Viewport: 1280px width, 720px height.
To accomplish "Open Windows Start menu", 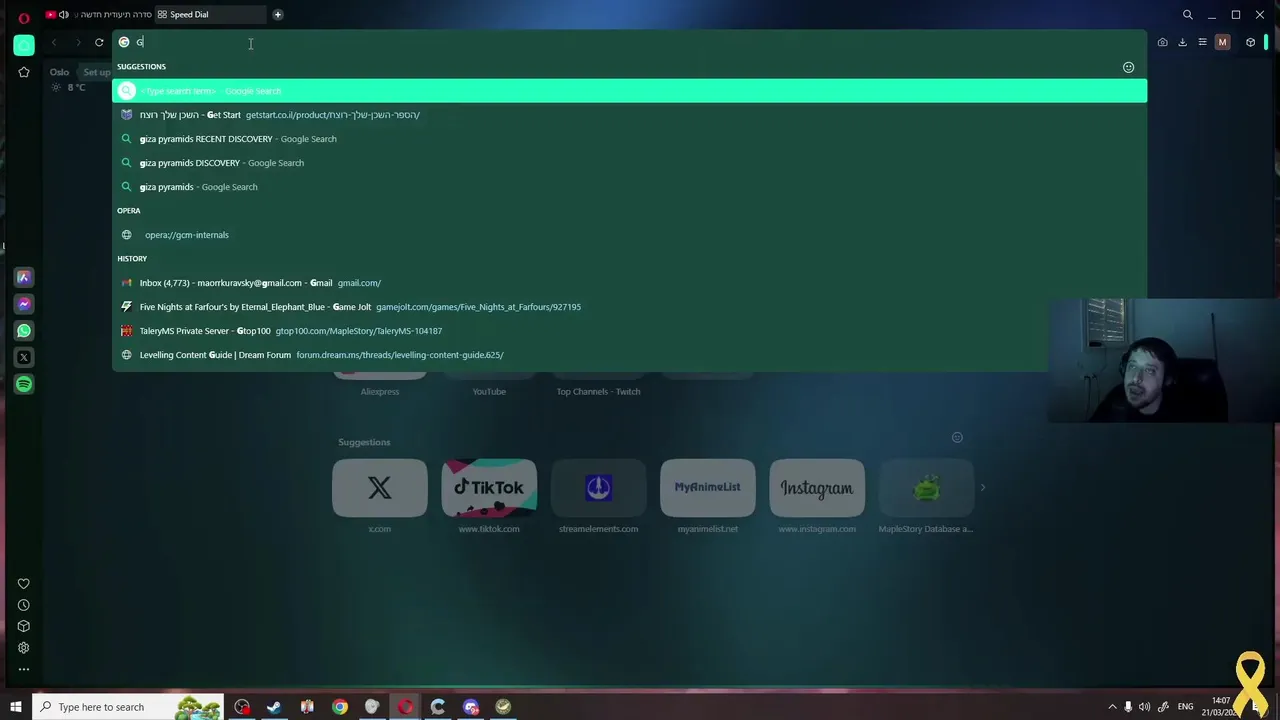I will click(15, 707).
